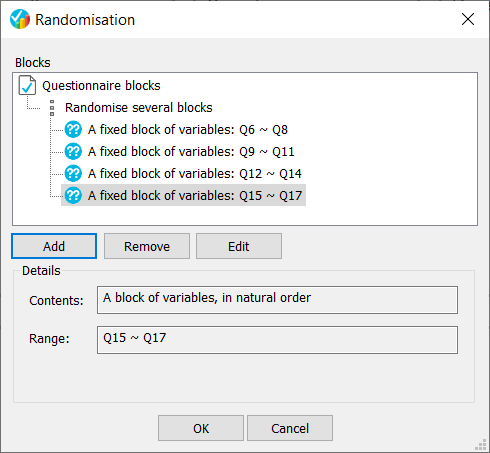Click the Add button
This screenshot has width=490, height=453.
[54, 246]
